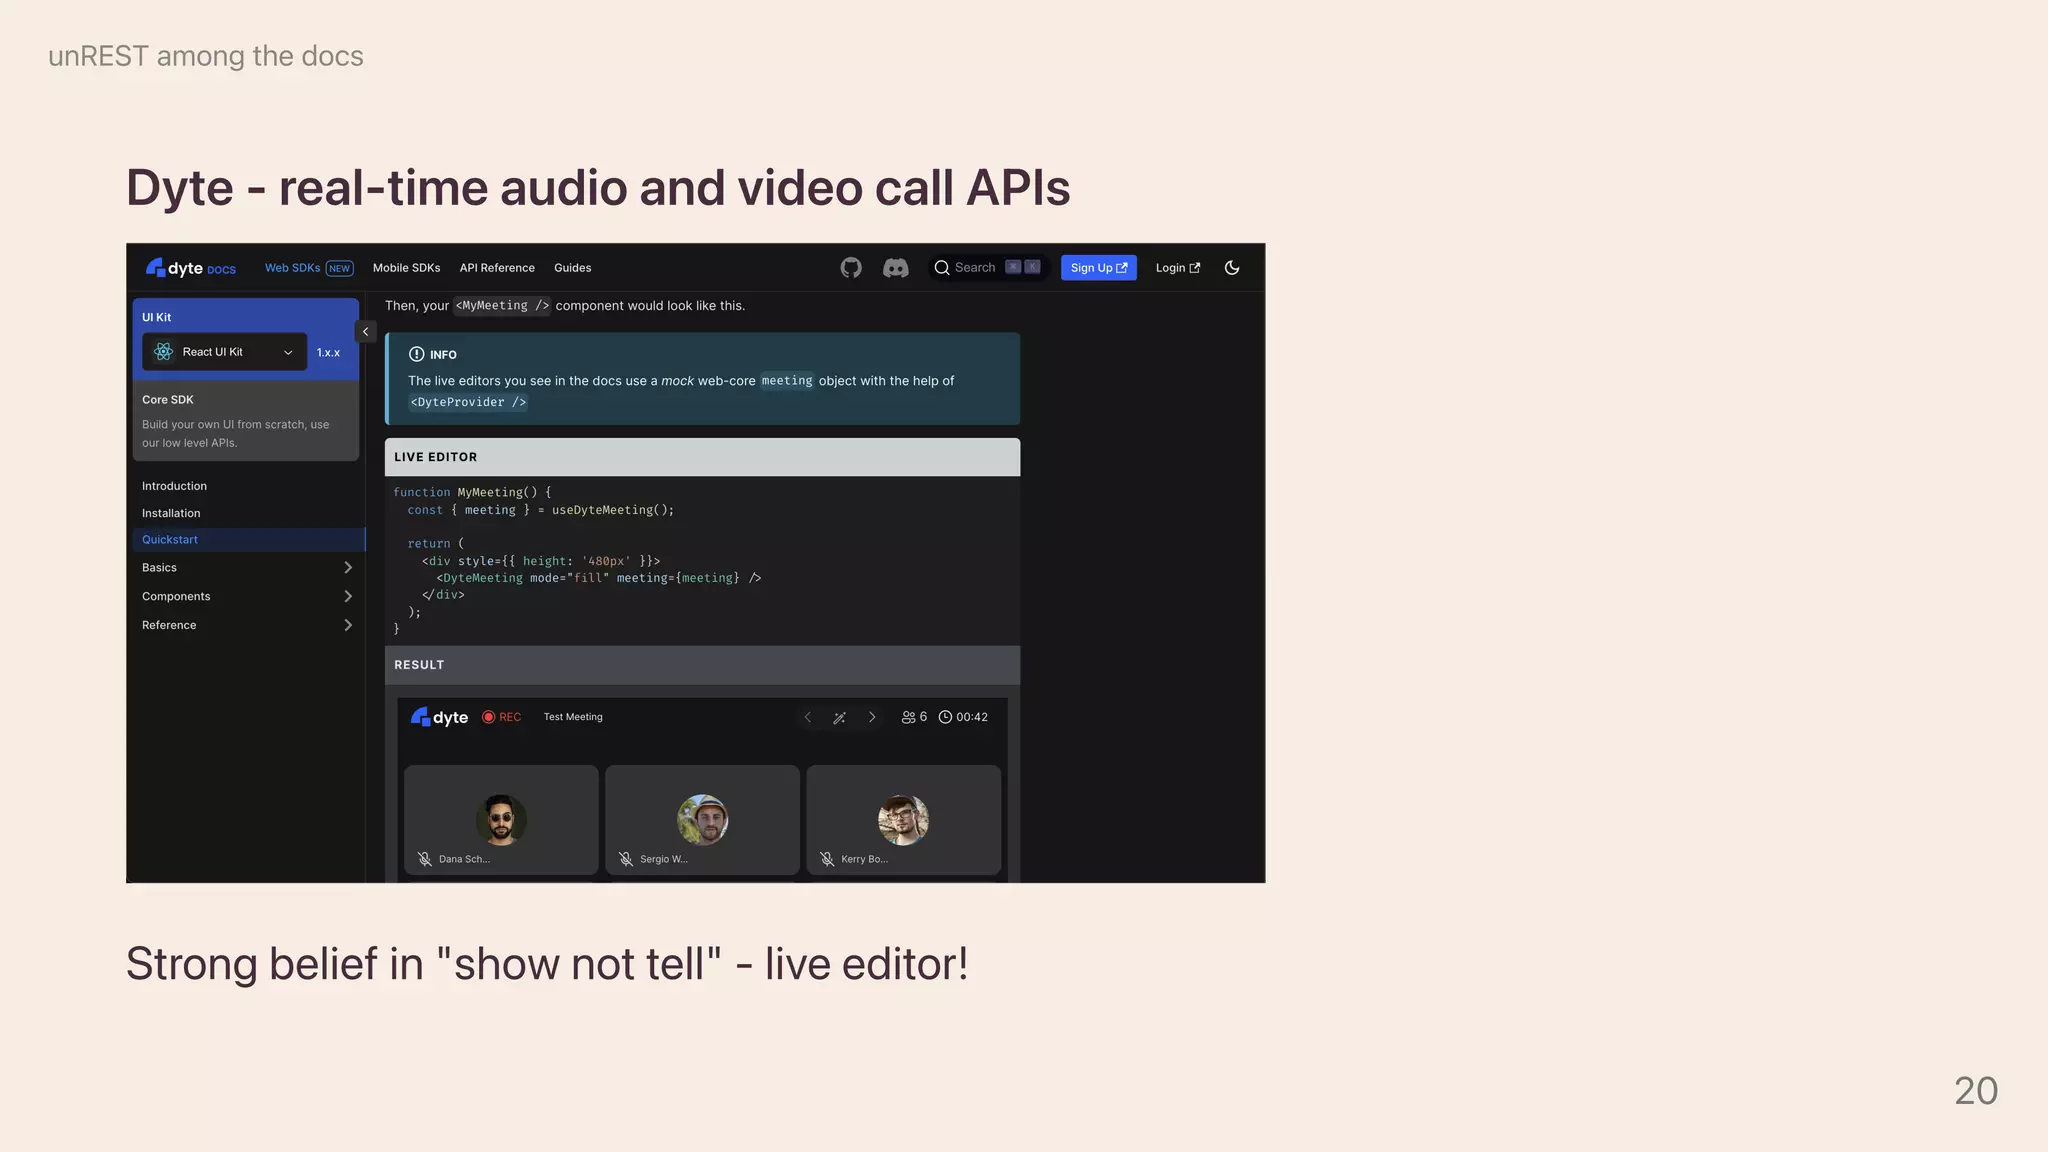The width and height of the screenshot is (2048, 1152).
Task: Select the Quickstart page
Action: pos(249,540)
